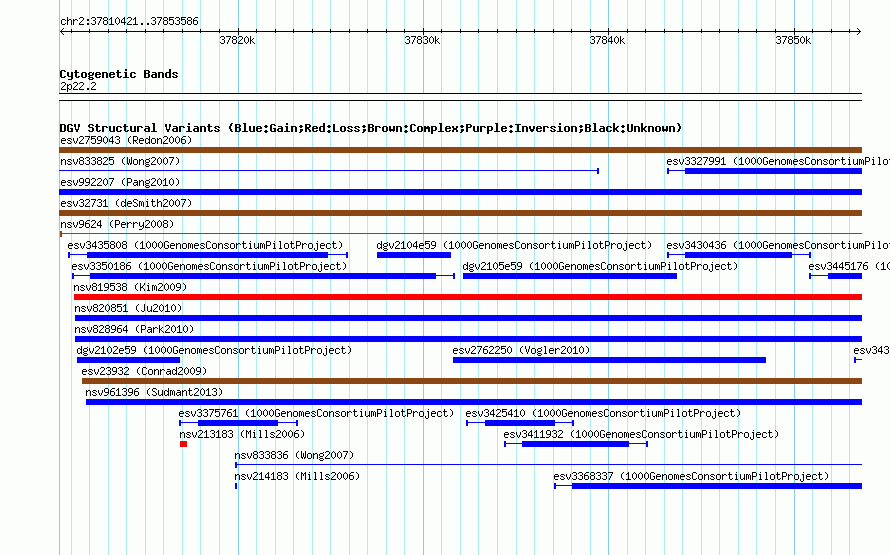Click the 37820k ruler tick label
Image resolution: width=890 pixels, height=555 pixels.
click(x=237, y=40)
